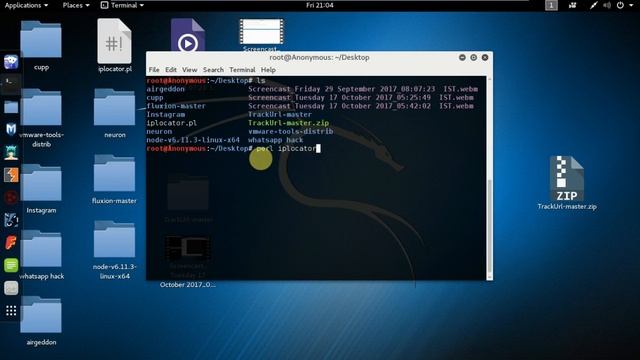Launch the top browser icon in dock

click(x=11, y=61)
